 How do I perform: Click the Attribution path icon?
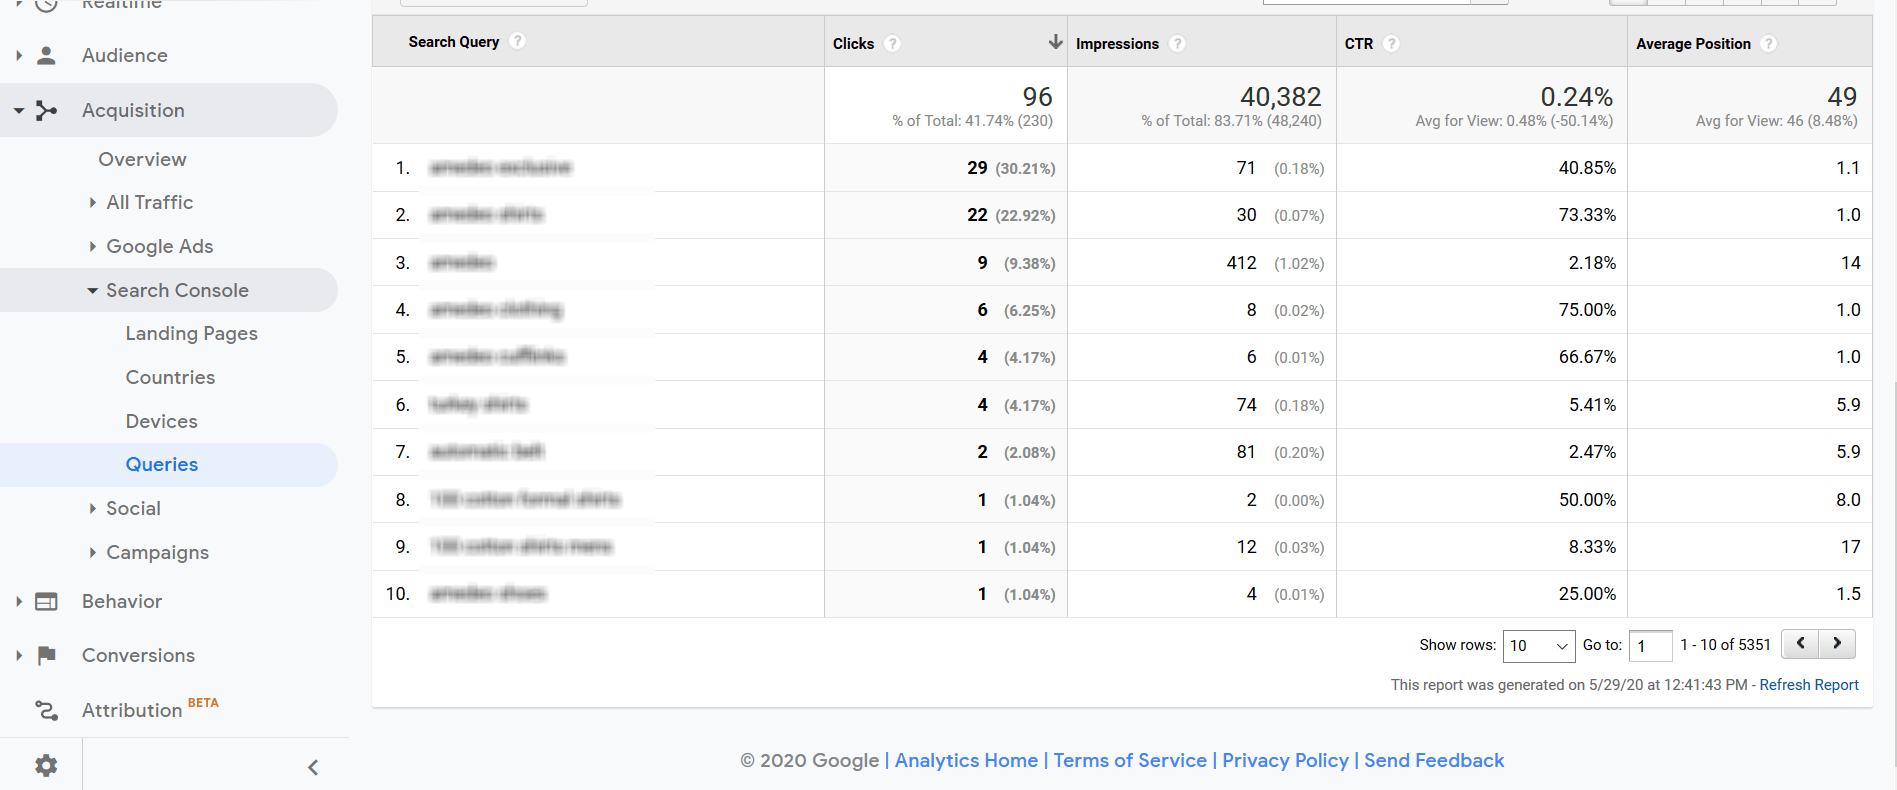pos(46,710)
